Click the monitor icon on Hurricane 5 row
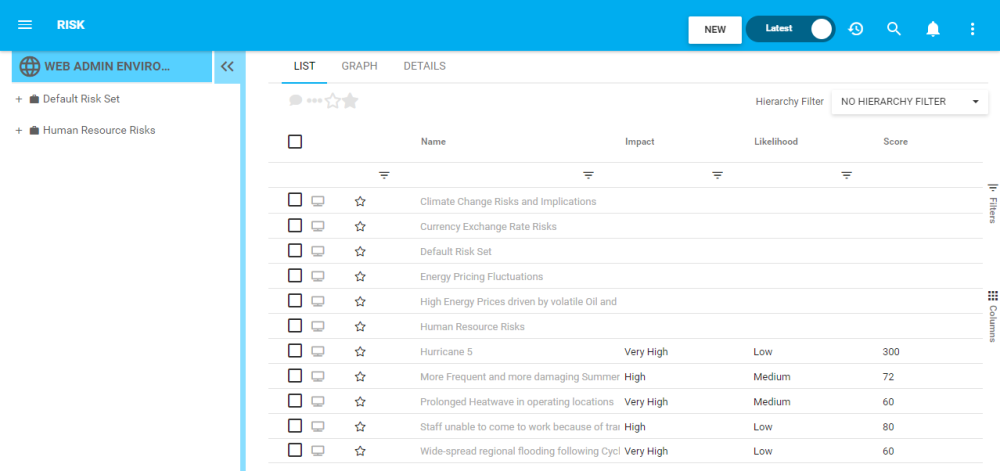This screenshot has height=471, width=1000. (x=318, y=351)
